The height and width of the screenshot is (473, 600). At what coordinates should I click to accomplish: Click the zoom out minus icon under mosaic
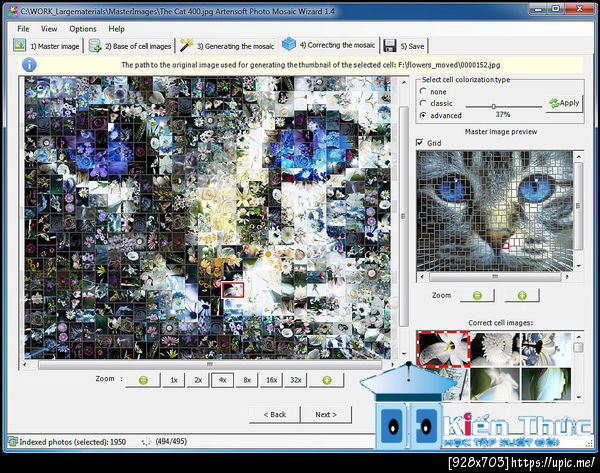143,380
